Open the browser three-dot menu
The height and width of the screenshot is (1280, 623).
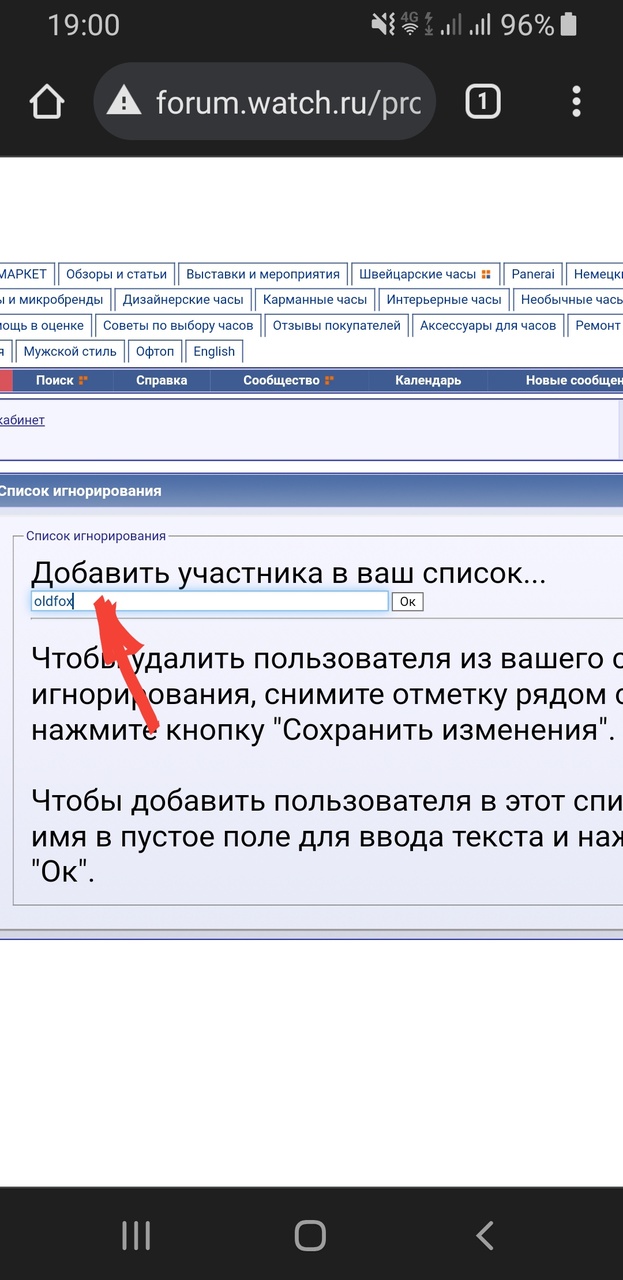pyautogui.click(x=576, y=101)
